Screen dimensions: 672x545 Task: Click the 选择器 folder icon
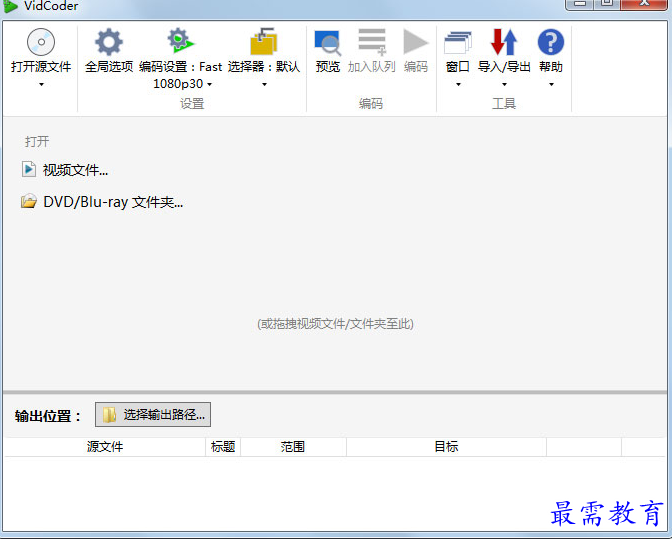tap(264, 42)
